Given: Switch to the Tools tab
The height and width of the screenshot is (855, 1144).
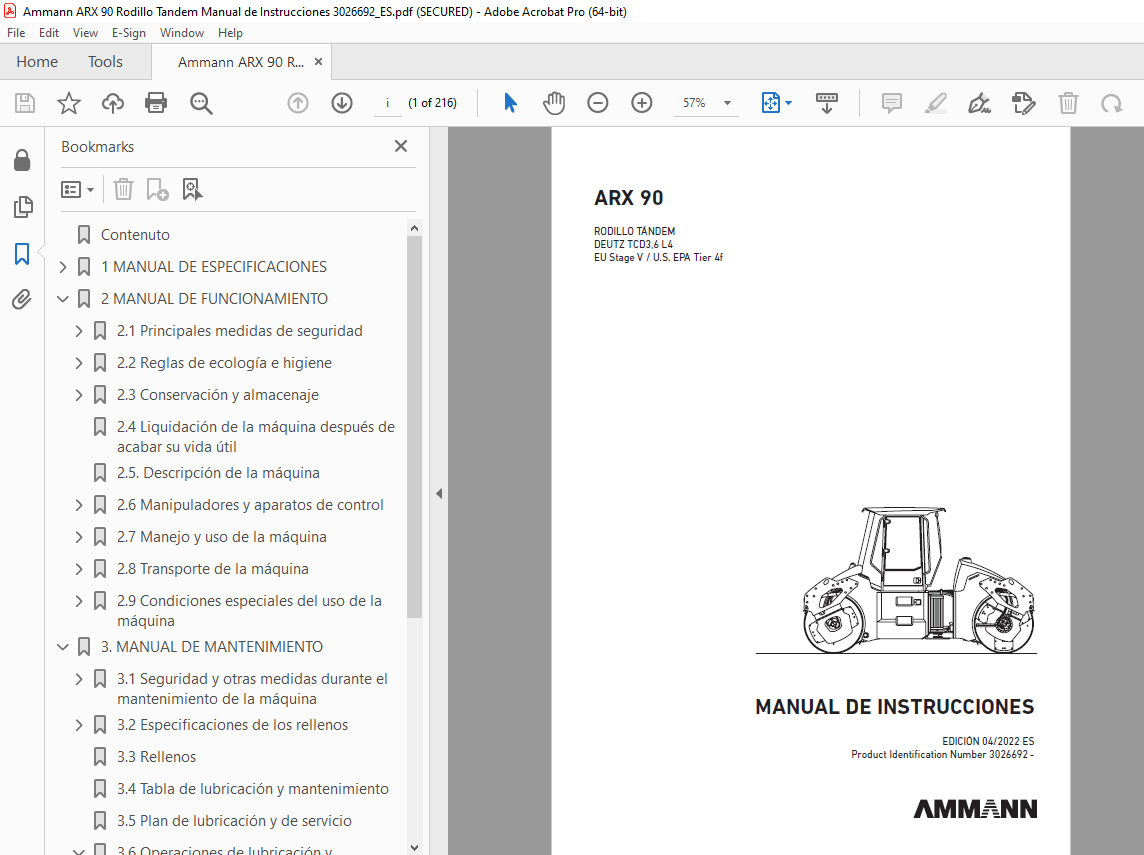Looking at the screenshot, I should (x=105, y=62).
